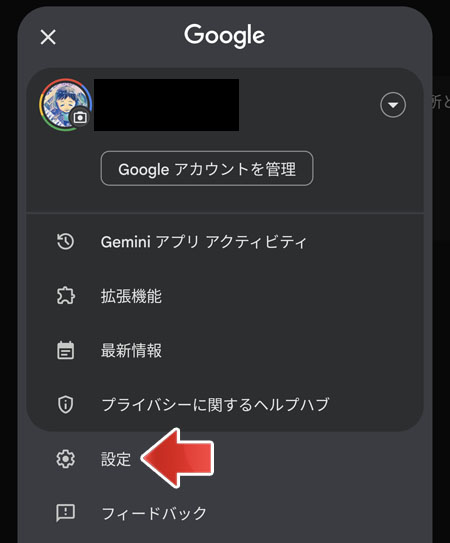Open フィードバック menu entry

154,513
